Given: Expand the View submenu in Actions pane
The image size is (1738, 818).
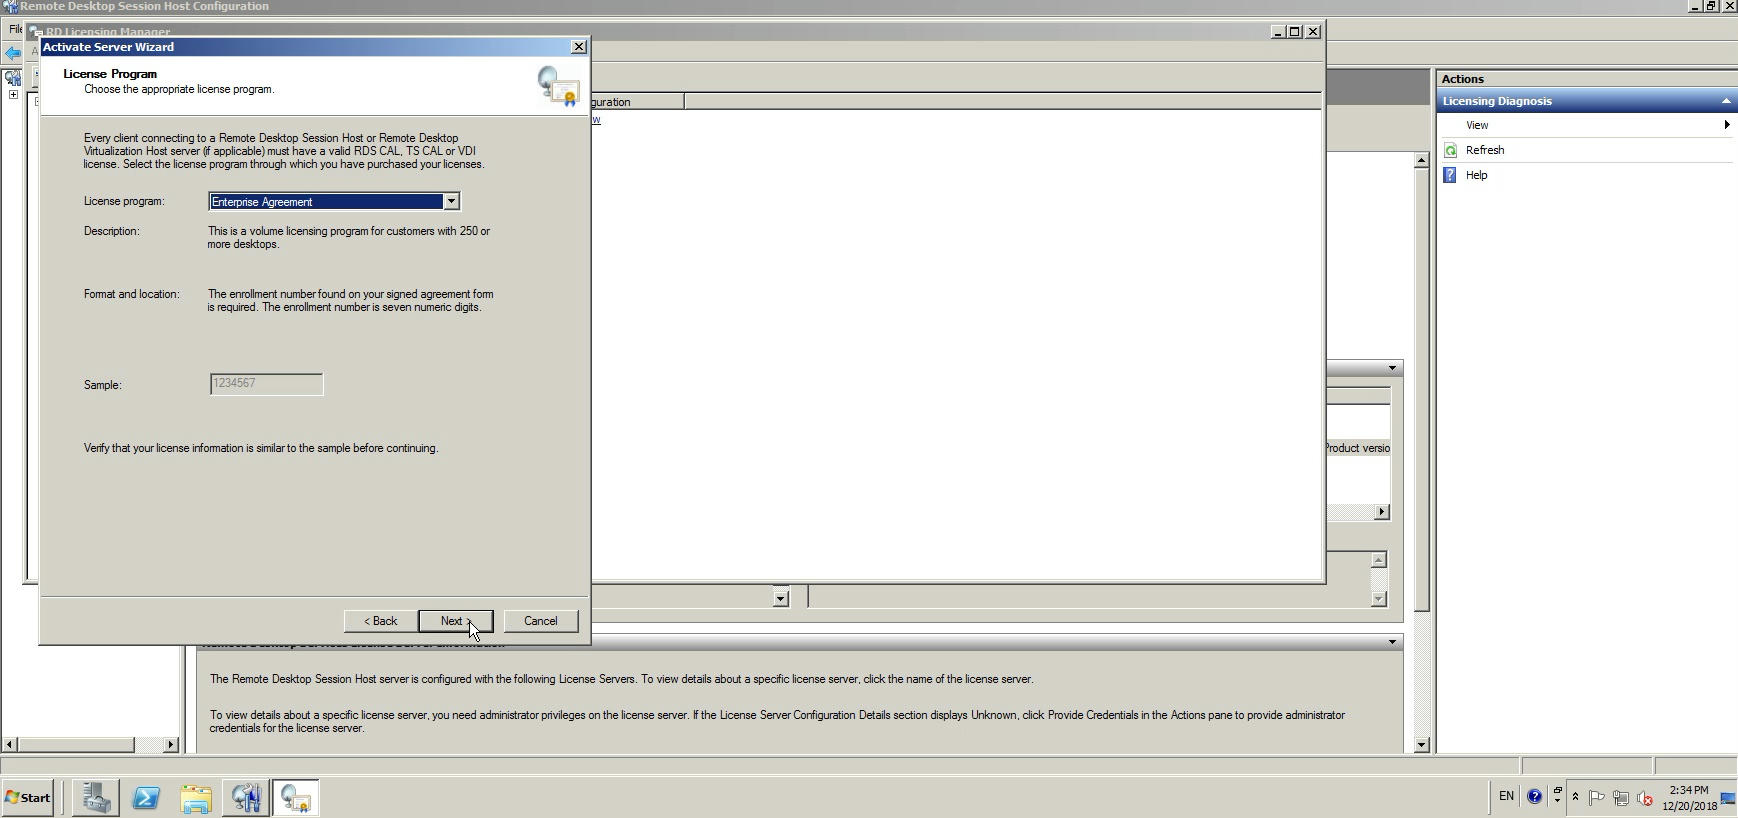Looking at the screenshot, I should (x=1726, y=125).
